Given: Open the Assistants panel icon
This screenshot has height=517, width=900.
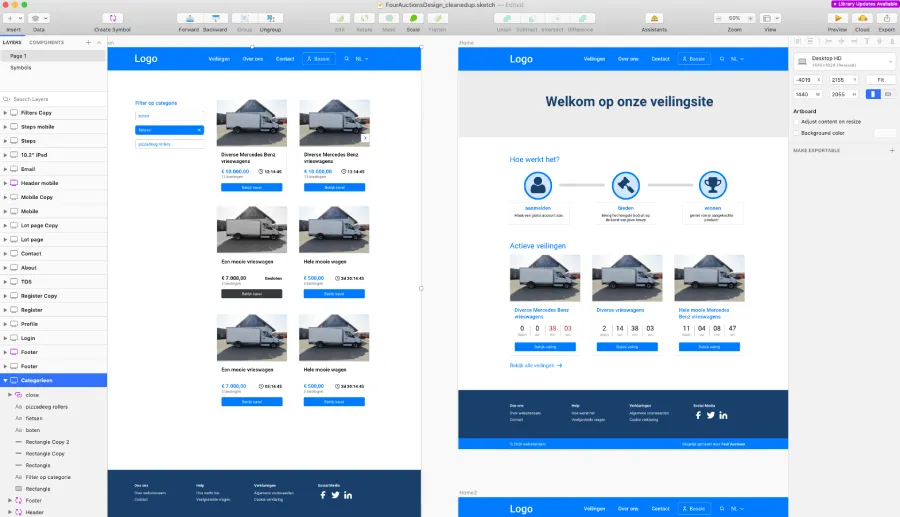Looking at the screenshot, I should (654, 18).
